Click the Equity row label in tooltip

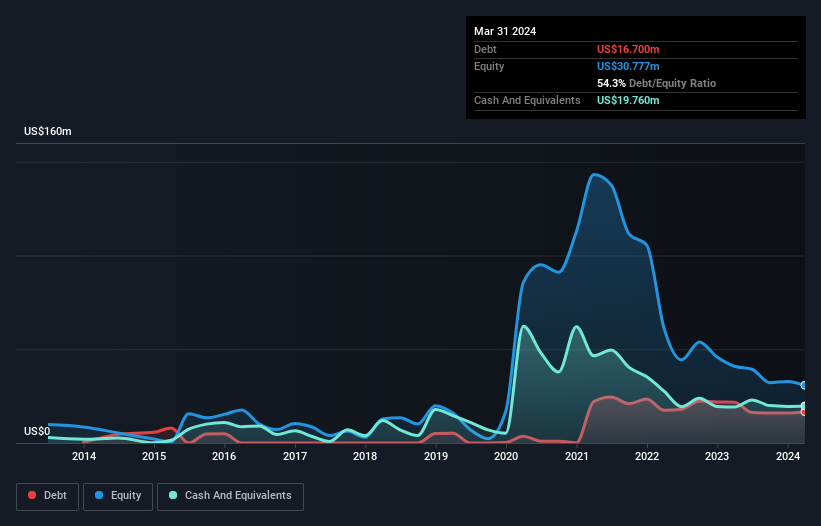[489, 66]
